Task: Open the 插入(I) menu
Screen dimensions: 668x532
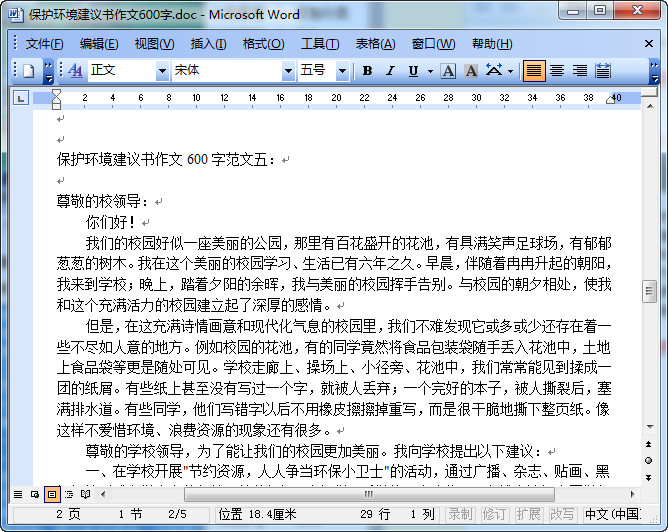Action: click(208, 44)
